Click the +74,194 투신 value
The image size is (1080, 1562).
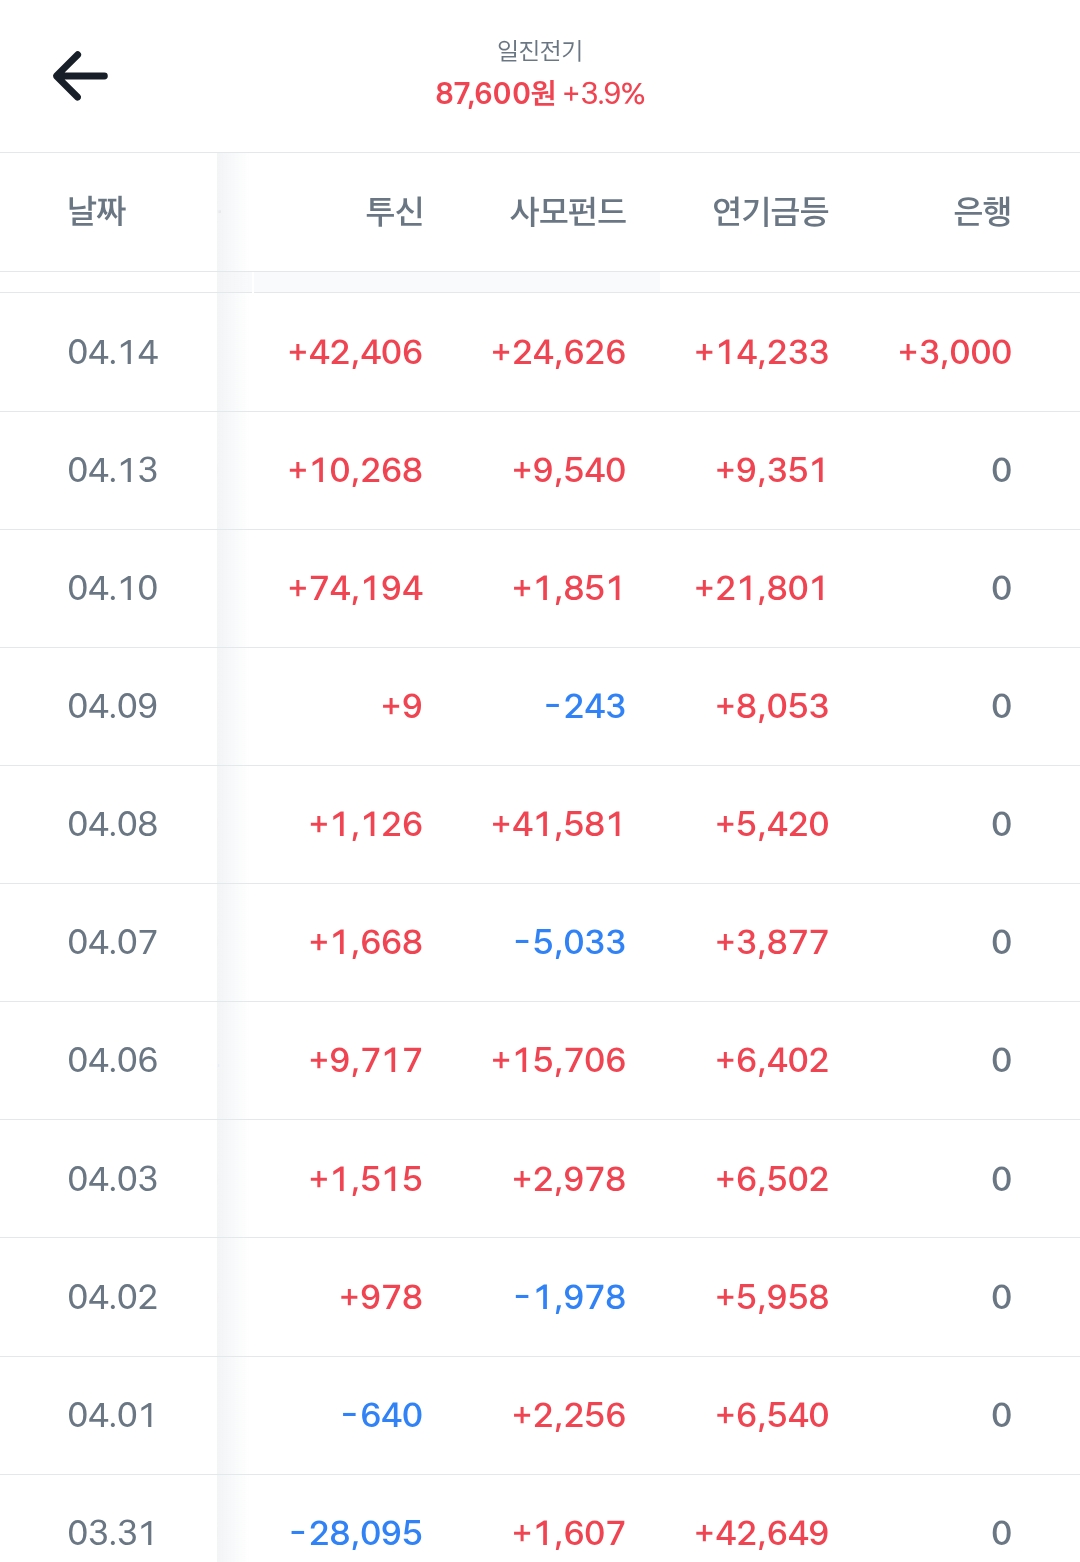(x=355, y=588)
